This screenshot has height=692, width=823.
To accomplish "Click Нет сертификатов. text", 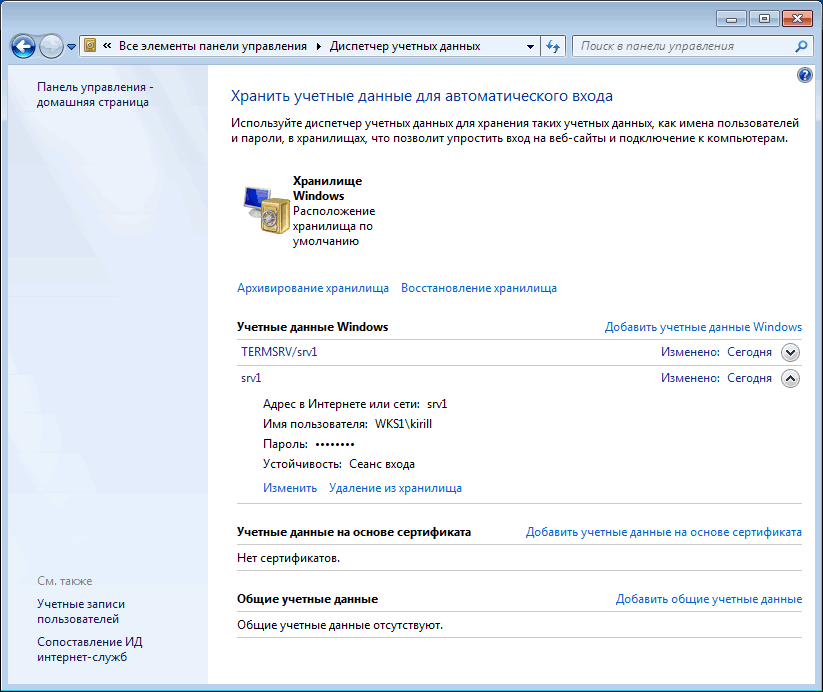I will pos(289,558).
